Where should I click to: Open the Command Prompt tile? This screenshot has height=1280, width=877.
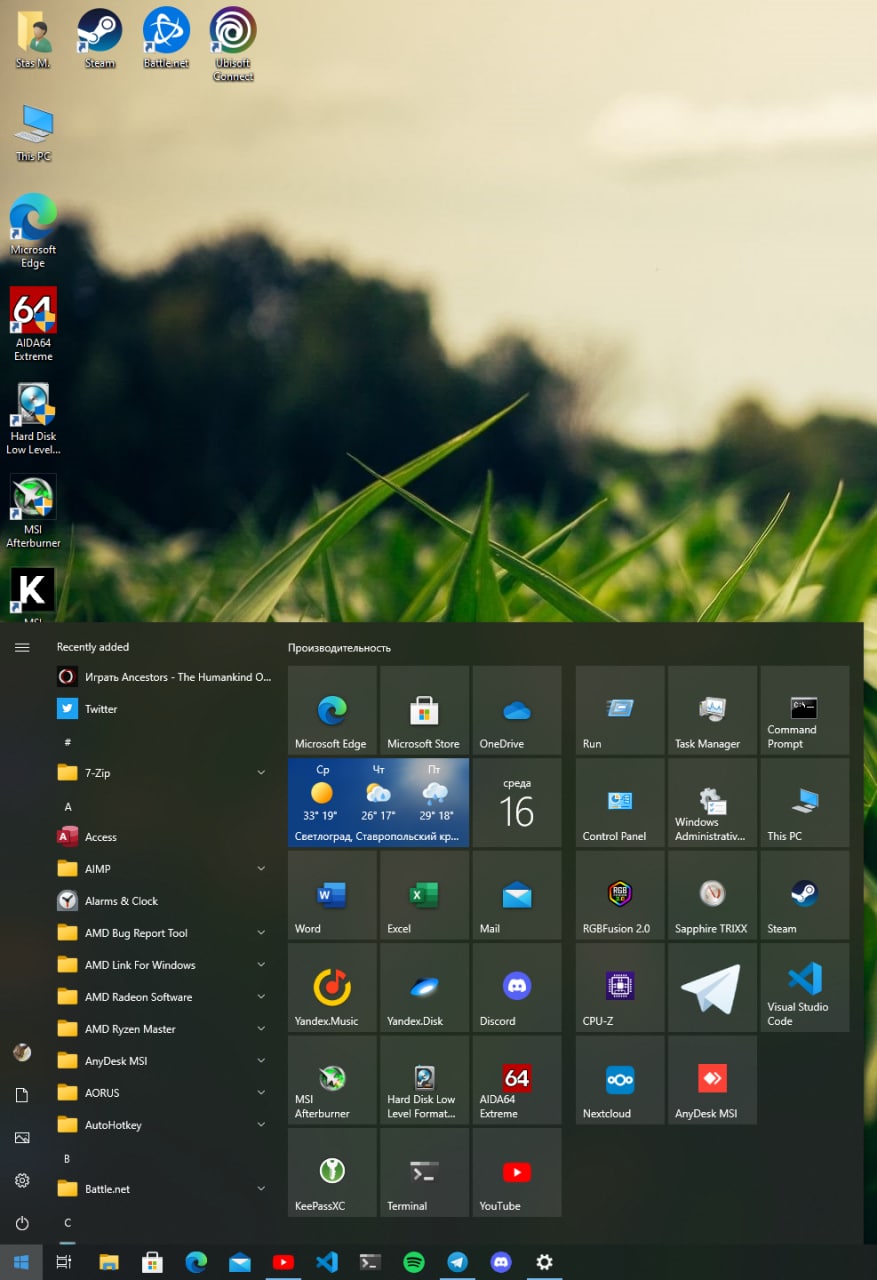point(804,710)
